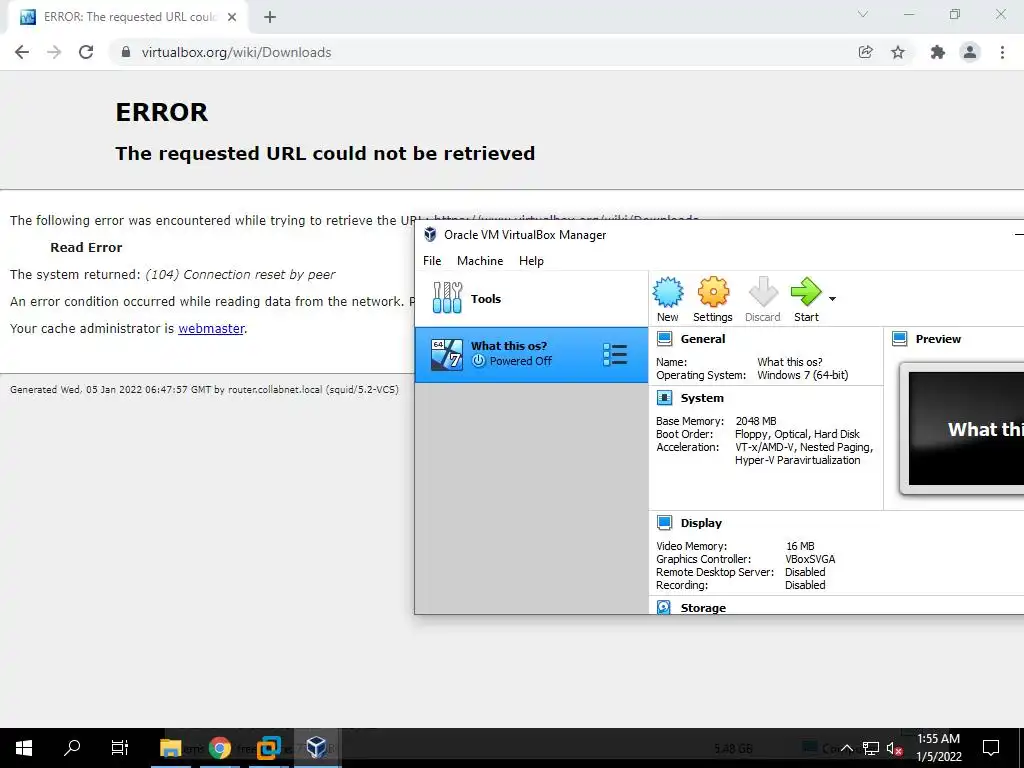This screenshot has height=768, width=1024.
Task: Click the network tray icon
Action: pos(871,748)
